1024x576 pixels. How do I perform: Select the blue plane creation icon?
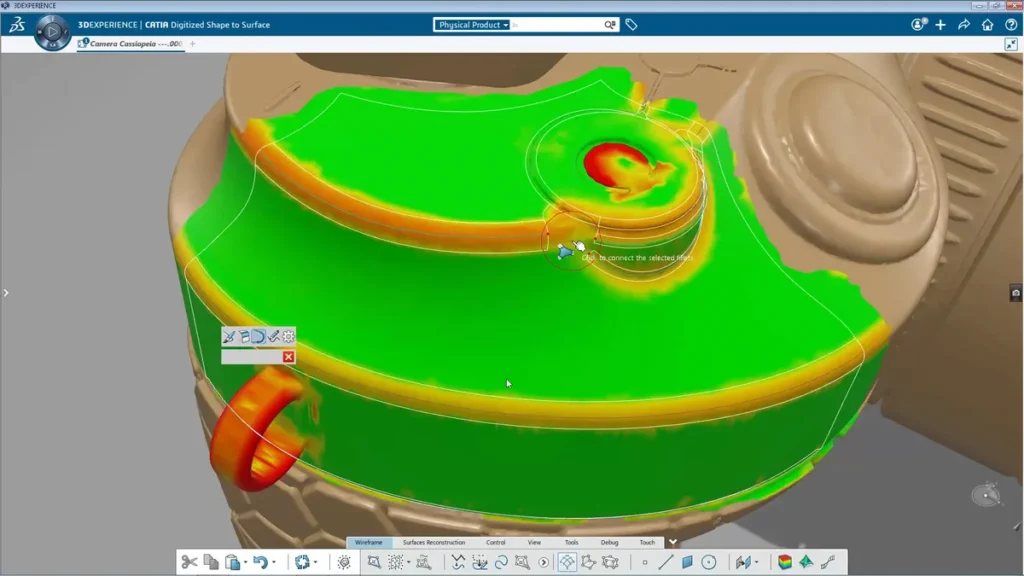pyautogui.click(x=687, y=562)
